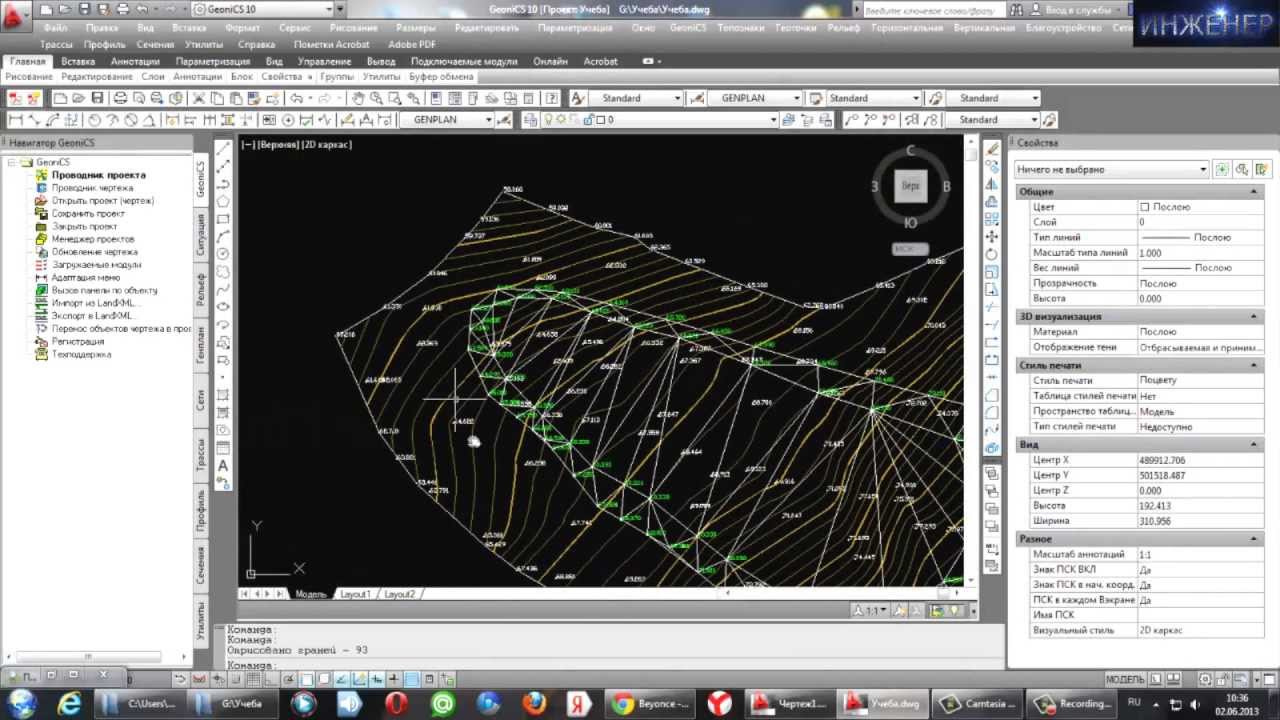The height and width of the screenshot is (720, 1280).
Task: Click the ViewCube 'Верх' face
Action: [910, 186]
